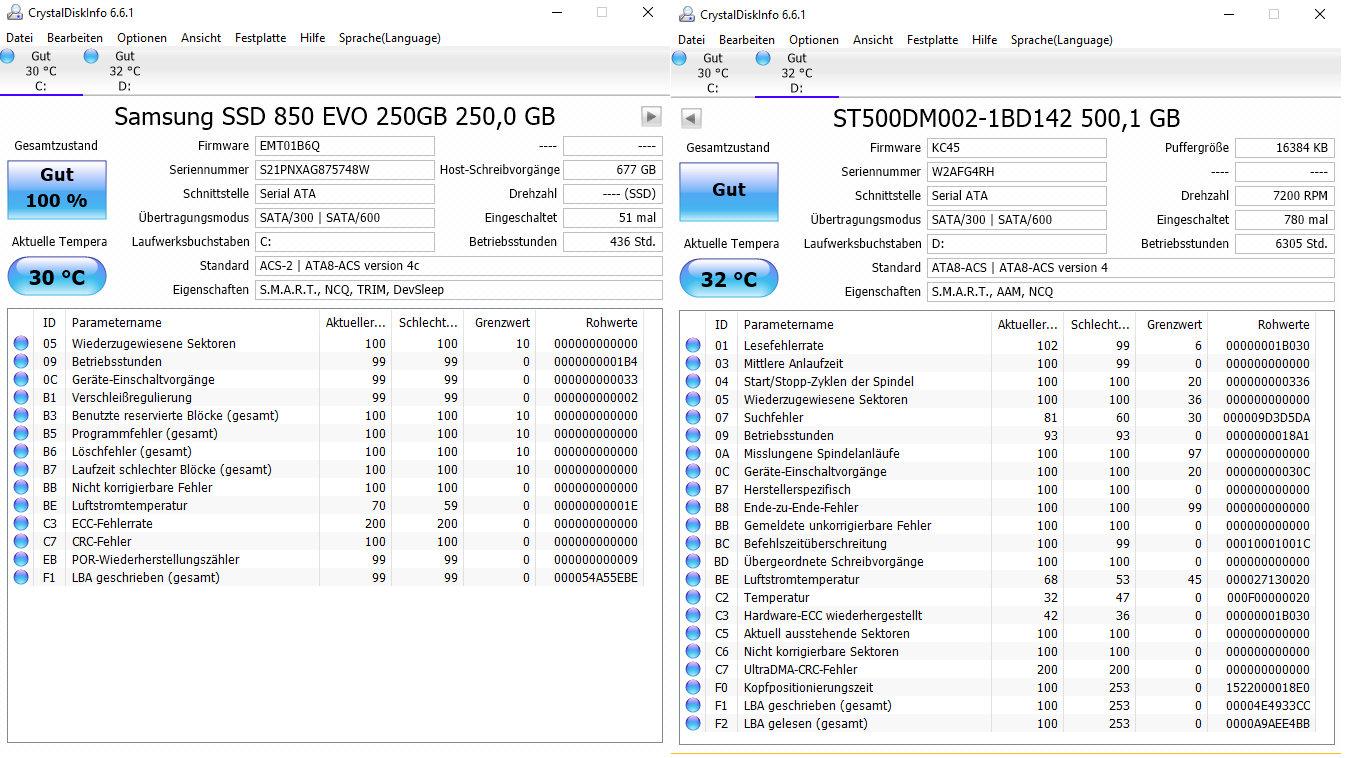The height and width of the screenshot is (758, 1348).
Task: Click status orb for Temperatur row C2
Action: coord(693,597)
